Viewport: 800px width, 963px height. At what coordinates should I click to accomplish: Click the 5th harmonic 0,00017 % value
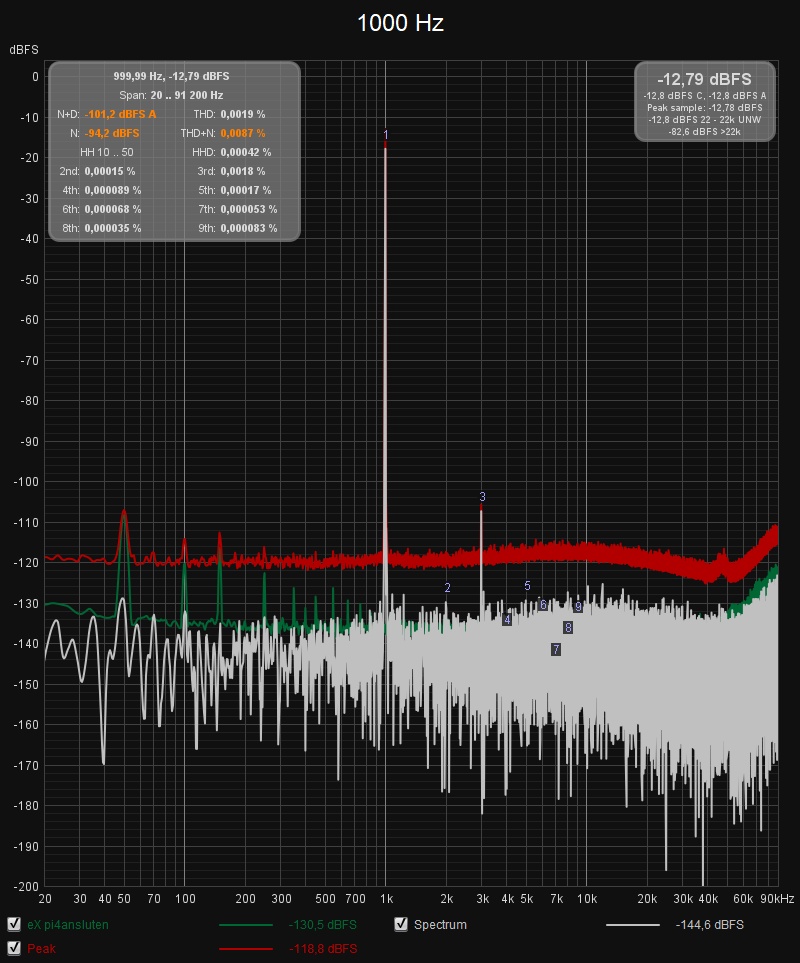click(246, 190)
